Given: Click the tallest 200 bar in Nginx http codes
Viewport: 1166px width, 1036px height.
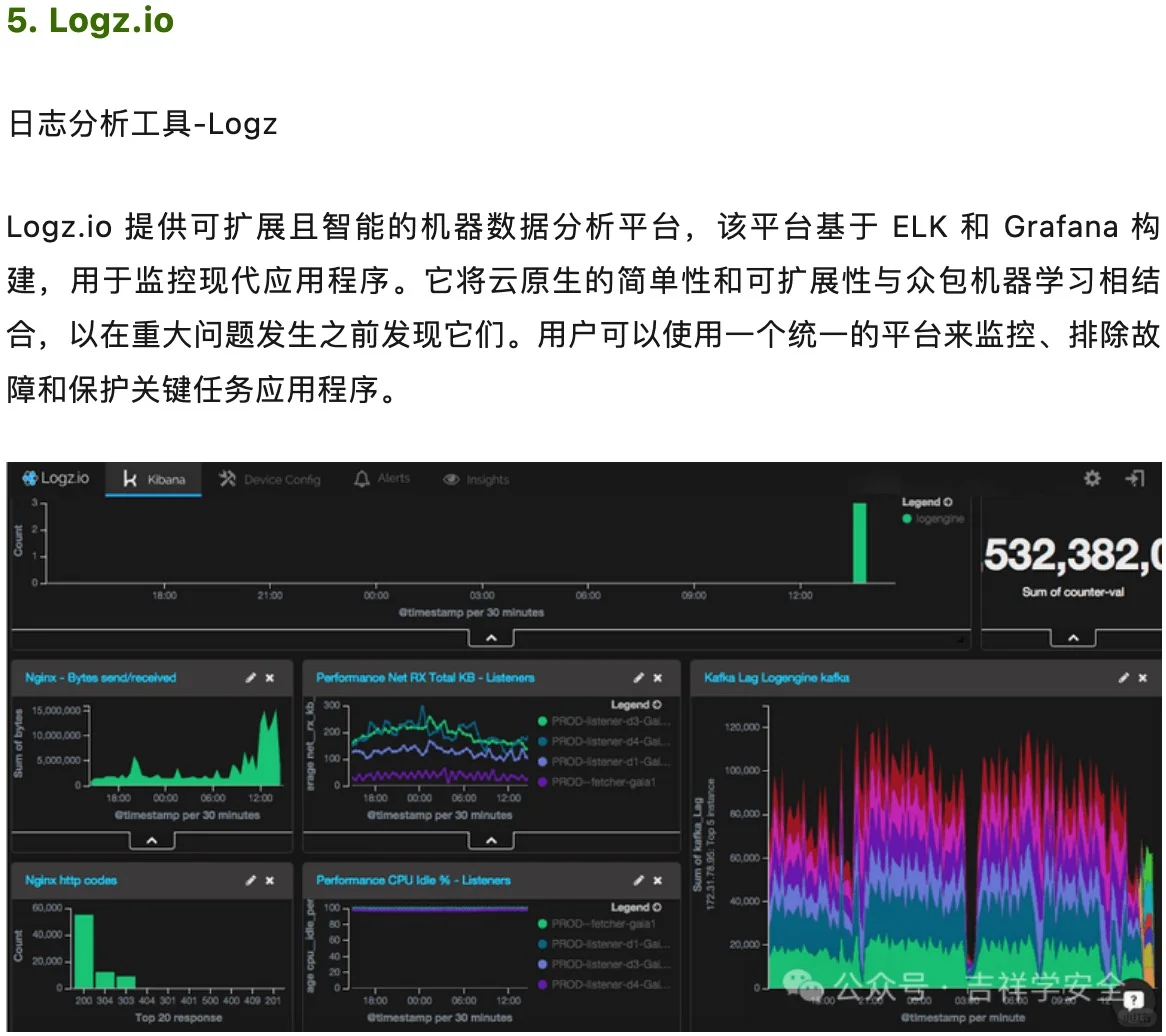Looking at the screenshot, I should click(84, 951).
